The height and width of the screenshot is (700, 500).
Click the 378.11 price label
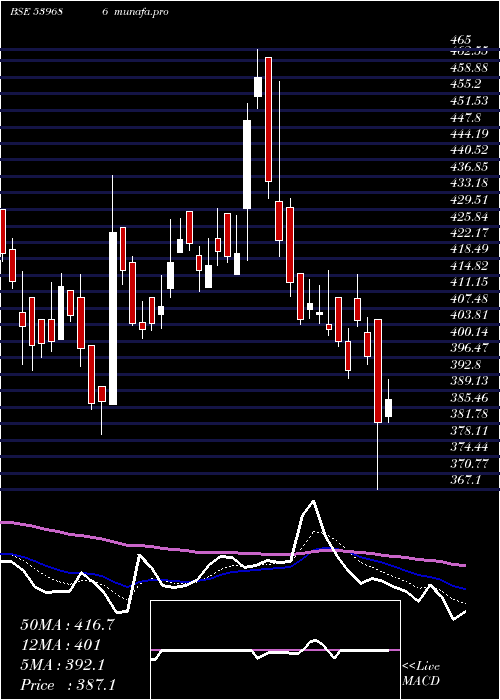point(469,430)
